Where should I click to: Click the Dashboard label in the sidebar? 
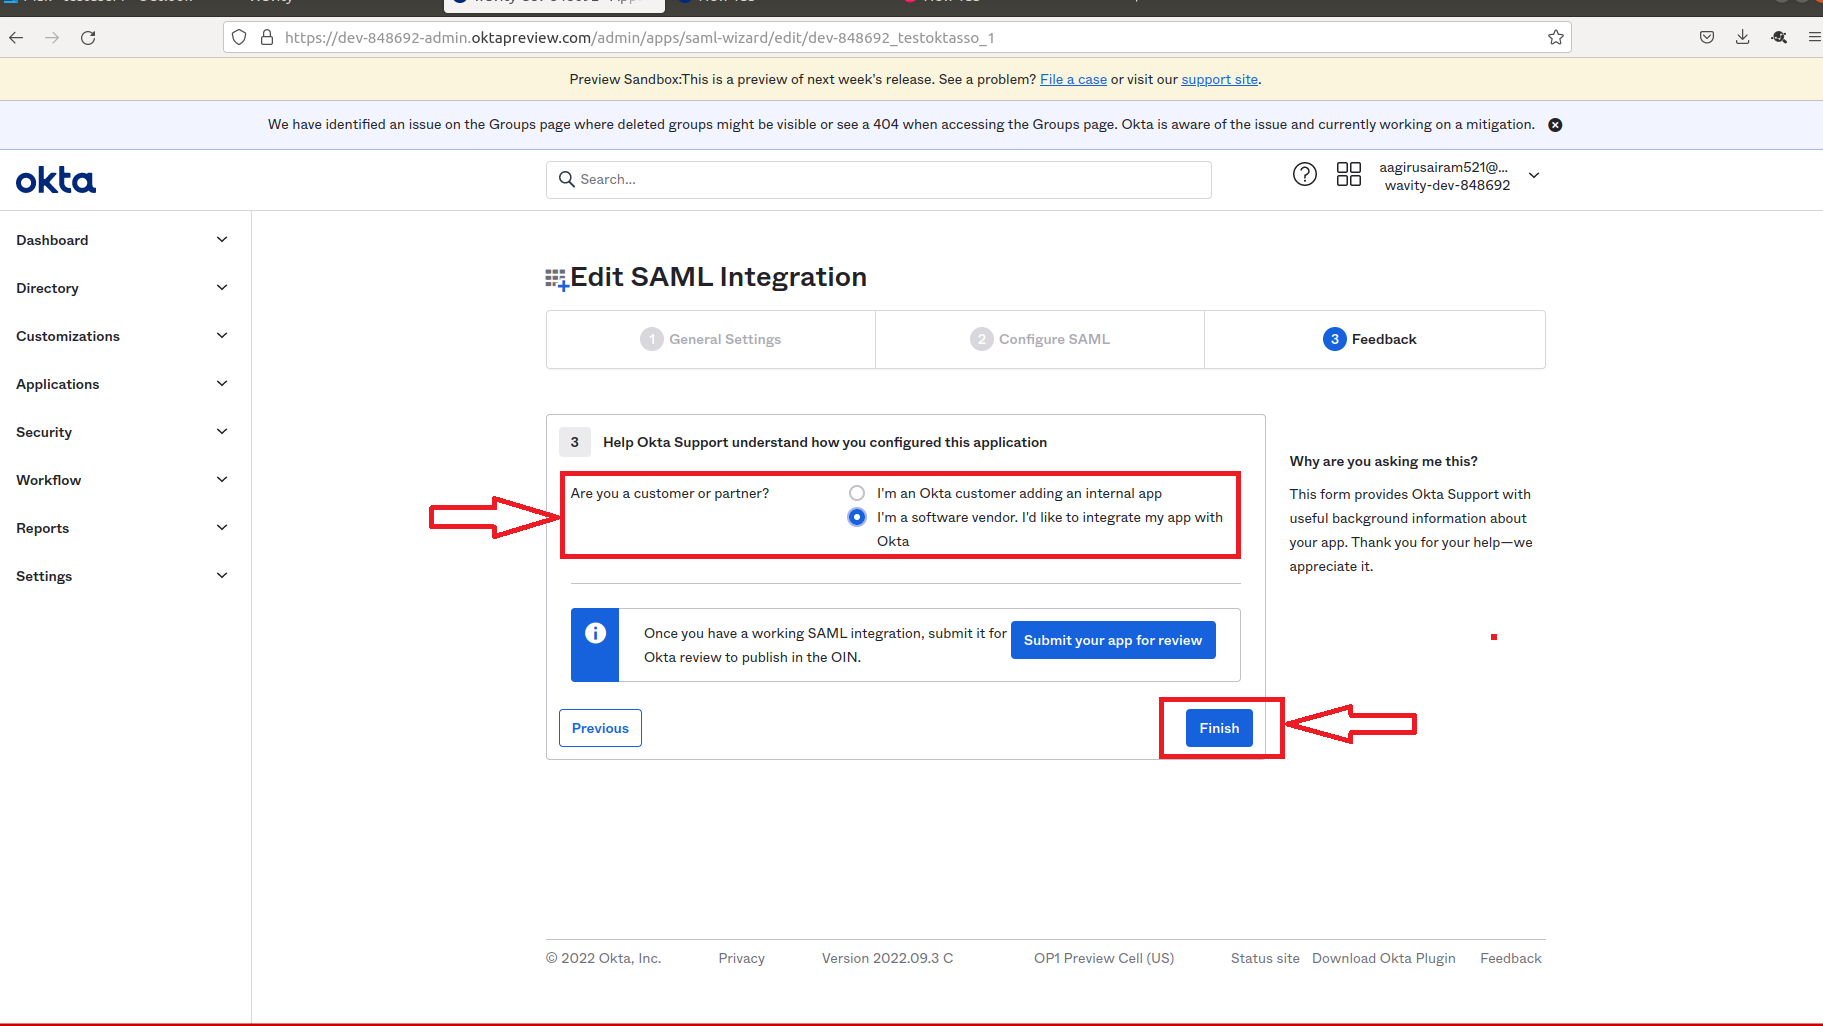tap(52, 240)
